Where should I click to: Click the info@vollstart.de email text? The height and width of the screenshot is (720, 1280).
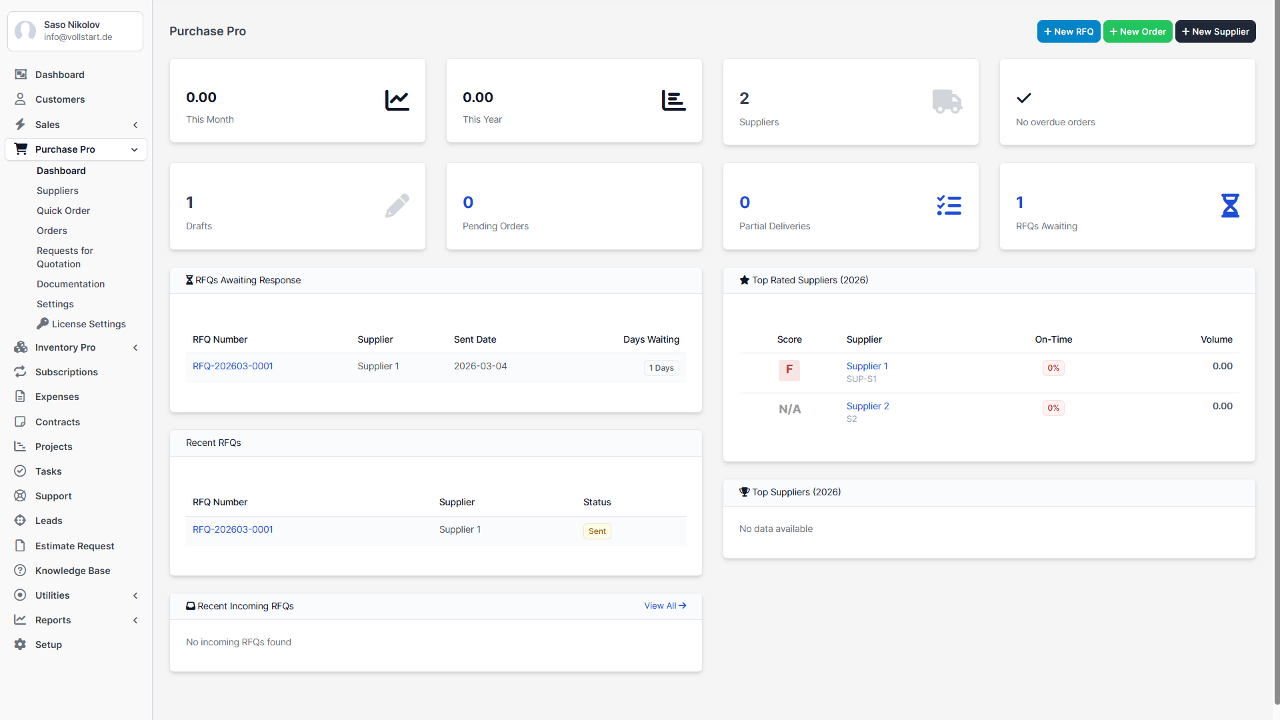[x=78, y=37]
